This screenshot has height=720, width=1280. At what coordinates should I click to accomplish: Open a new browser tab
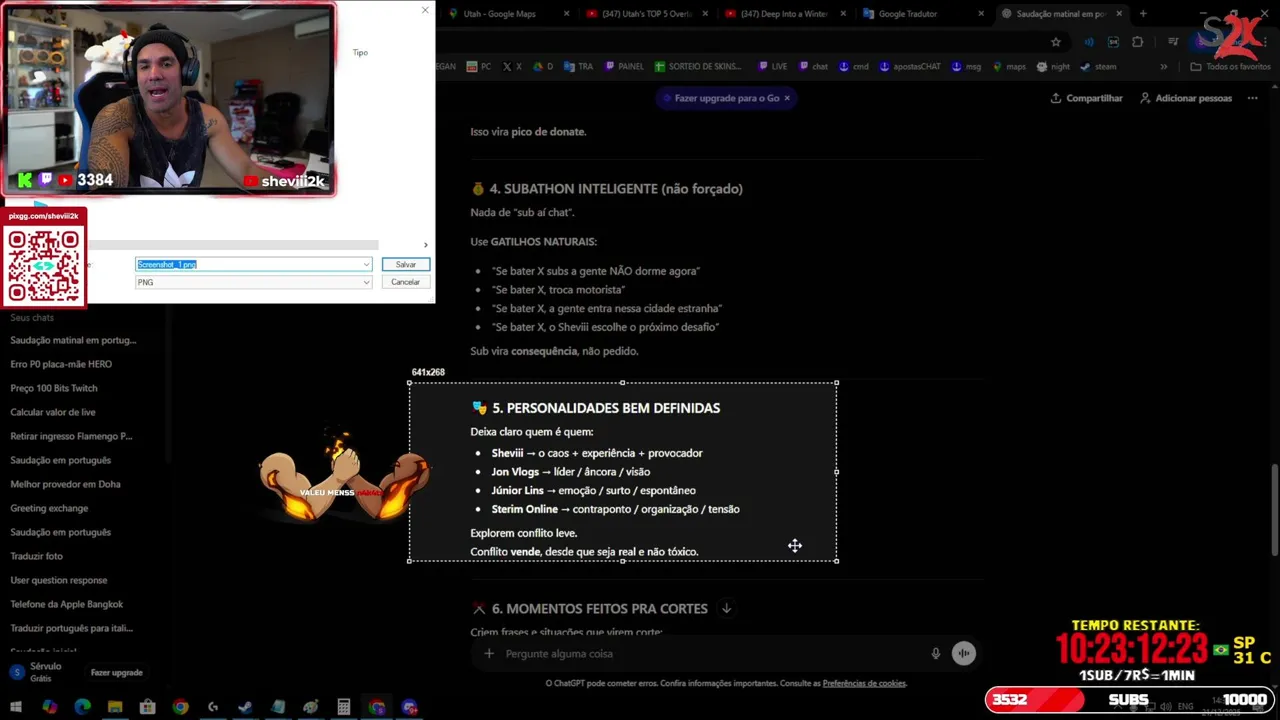click(x=1143, y=14)
